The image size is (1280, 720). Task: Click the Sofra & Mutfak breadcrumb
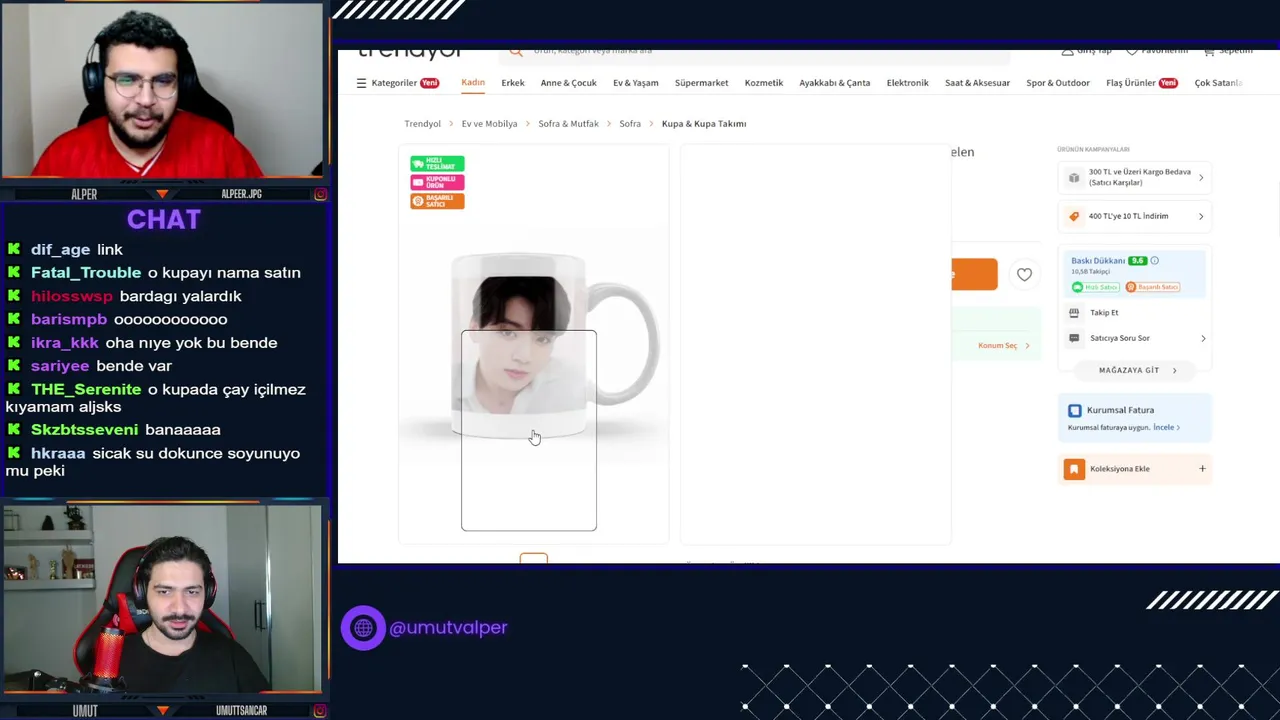[569, 124]
